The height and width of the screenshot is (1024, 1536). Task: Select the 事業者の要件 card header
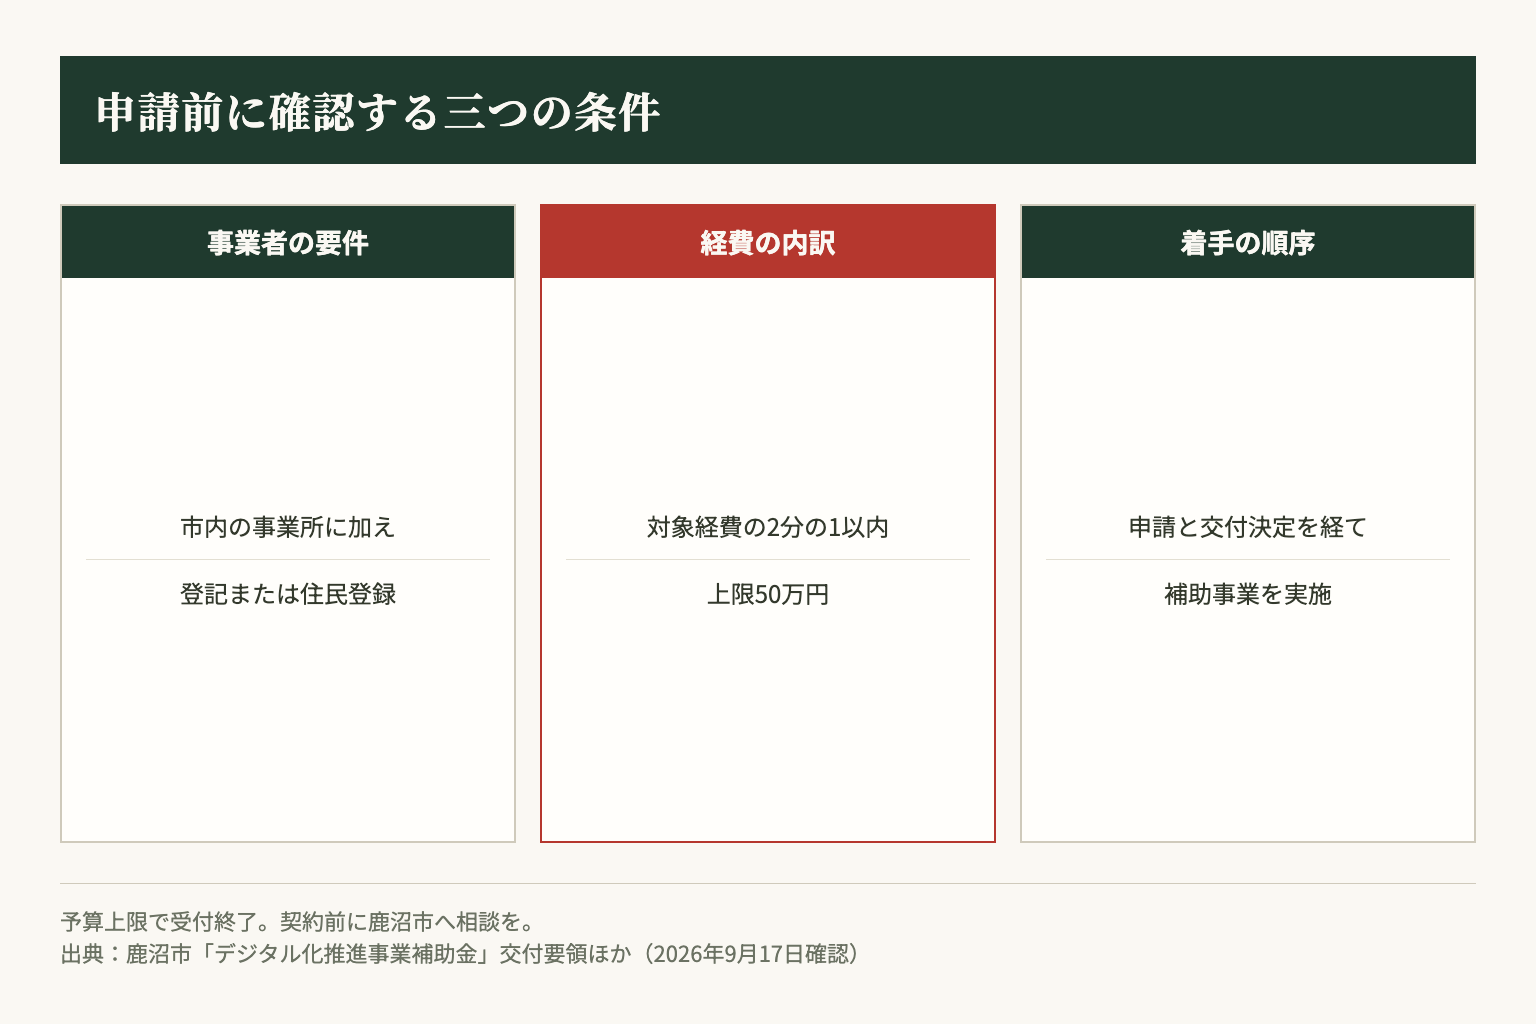click(288, 242)
